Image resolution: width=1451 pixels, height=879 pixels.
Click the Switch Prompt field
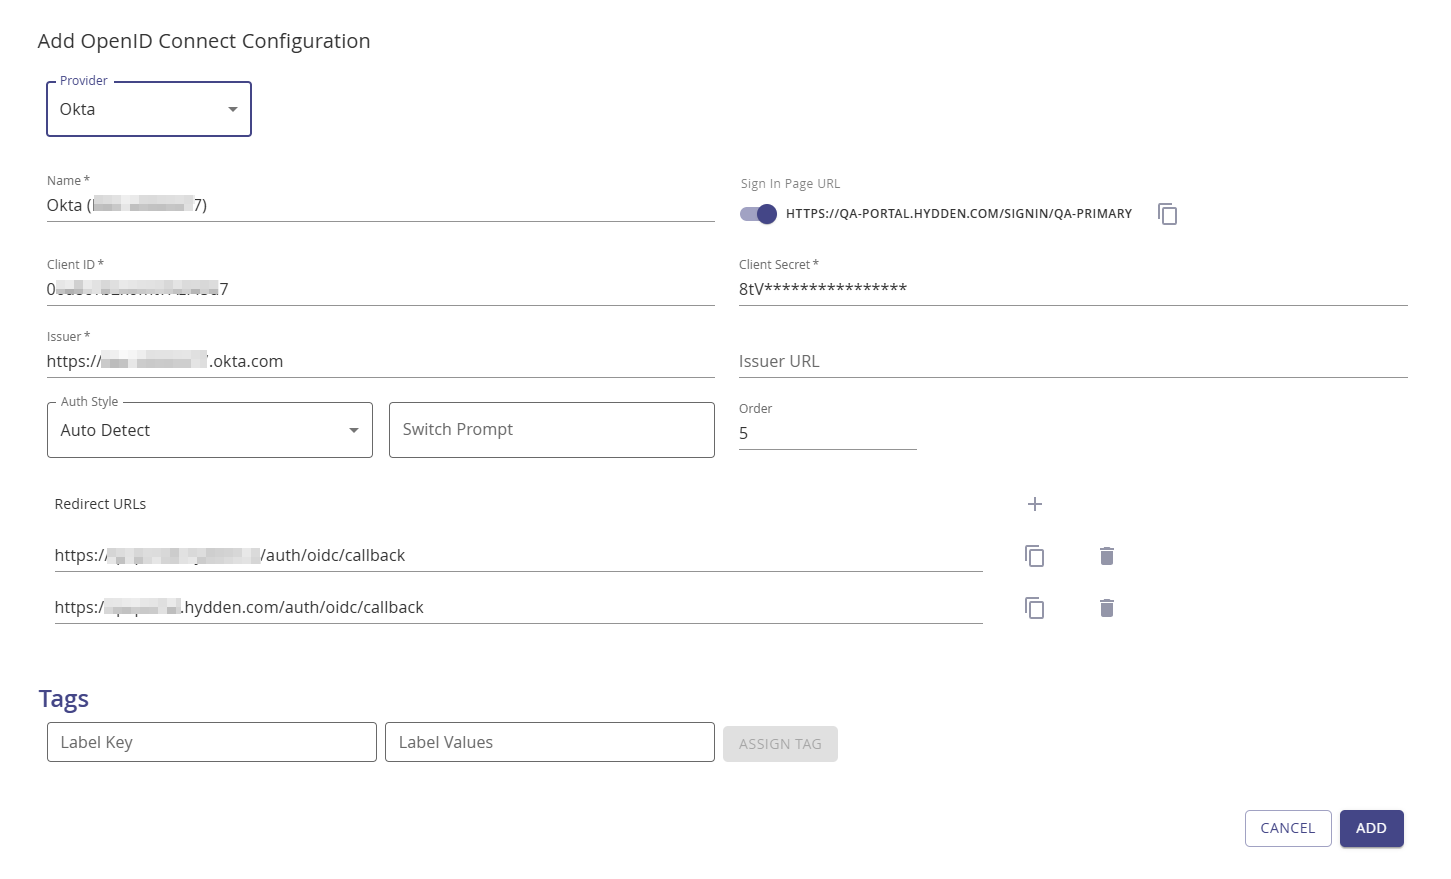tap(551, 429)
